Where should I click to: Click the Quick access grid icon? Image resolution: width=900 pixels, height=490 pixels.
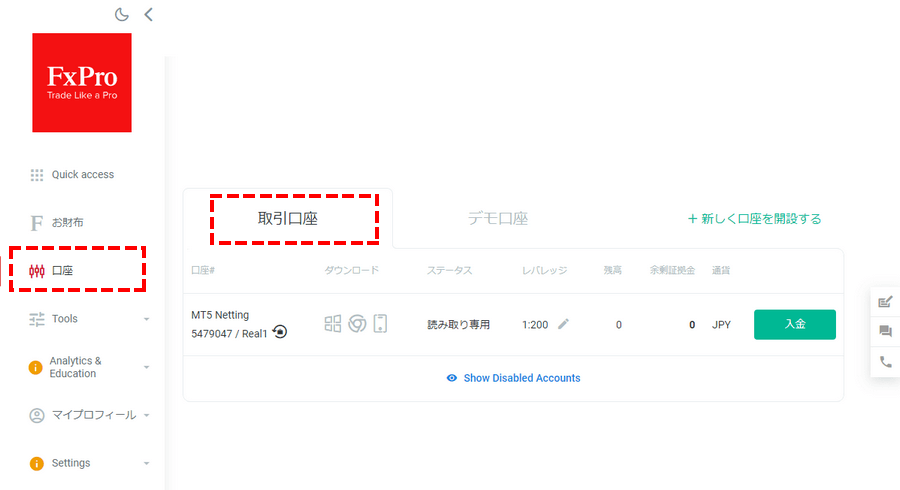[37, 175]
